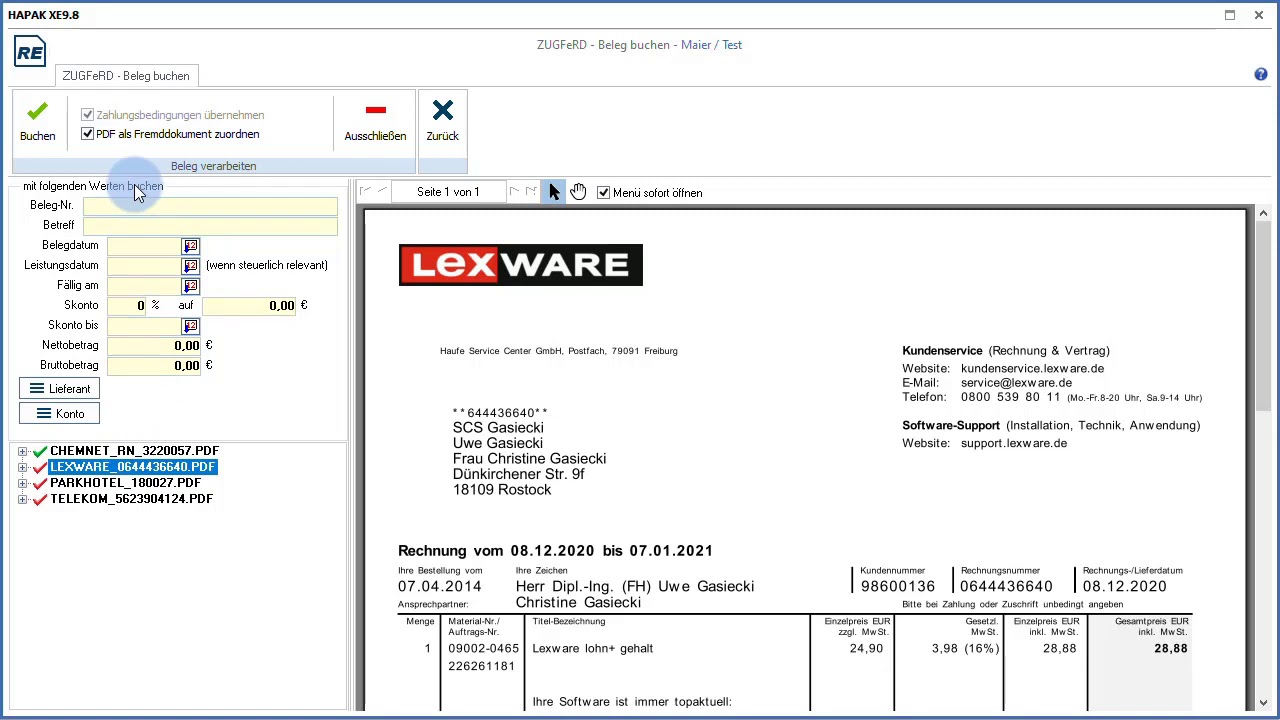Go to previous page in PDF viewer
This screenshot has height=720, width=1280.
coord(382,192)
